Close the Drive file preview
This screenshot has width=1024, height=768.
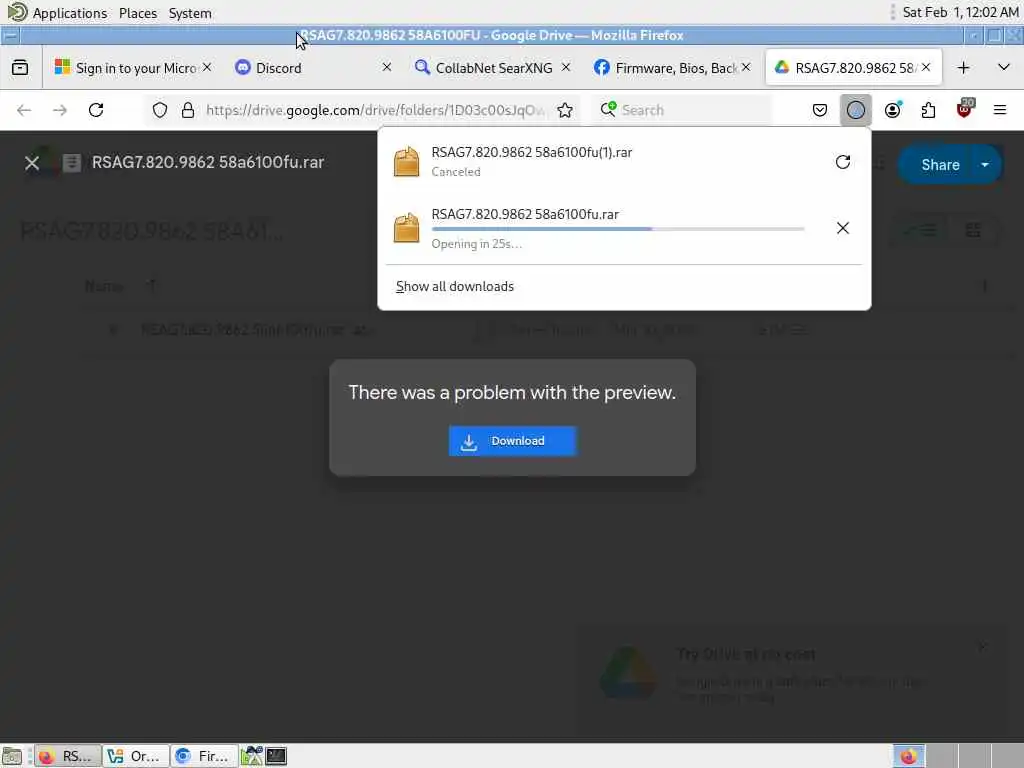[31, 163]
